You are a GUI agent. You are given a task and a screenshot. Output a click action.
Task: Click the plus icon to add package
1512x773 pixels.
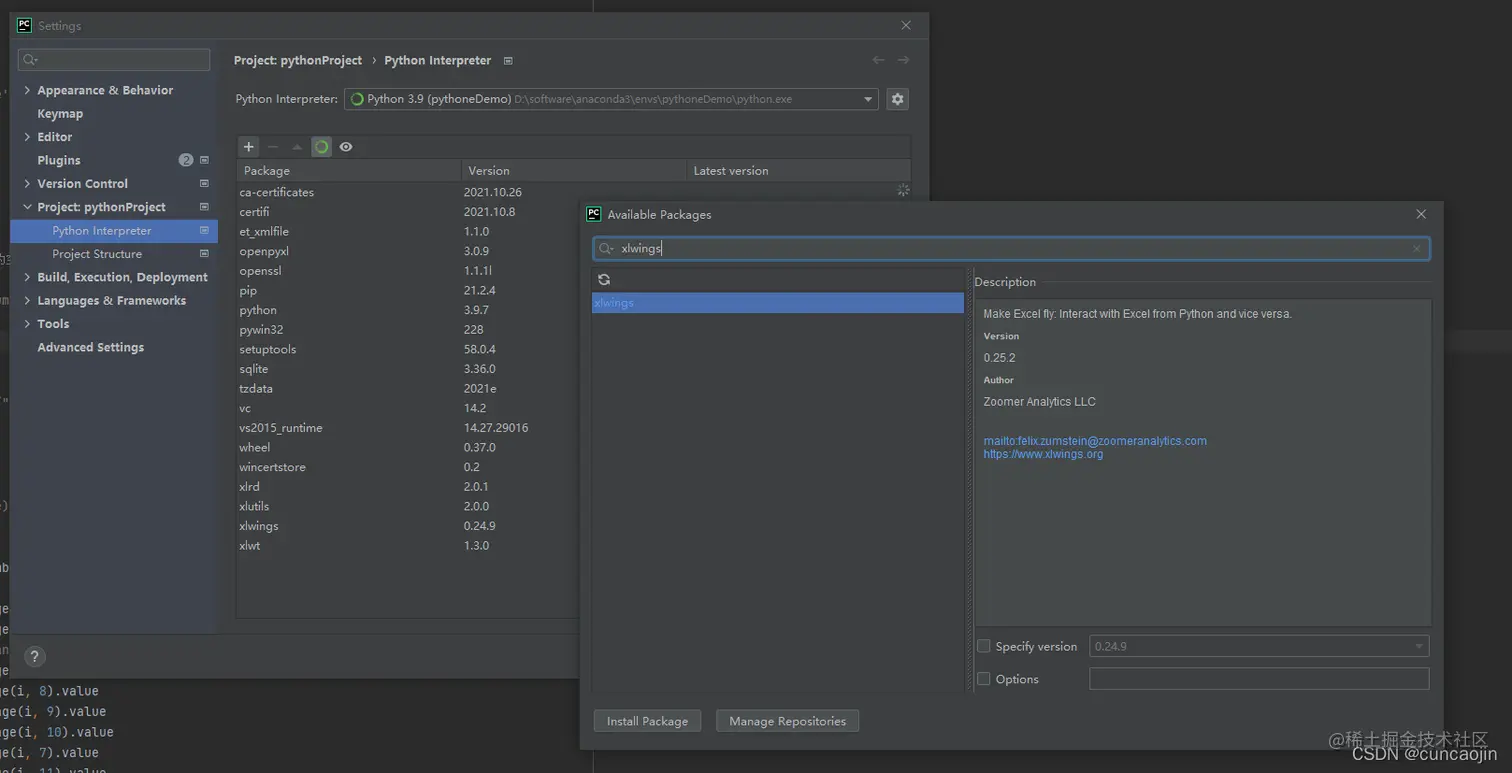[x=249, y=147]
